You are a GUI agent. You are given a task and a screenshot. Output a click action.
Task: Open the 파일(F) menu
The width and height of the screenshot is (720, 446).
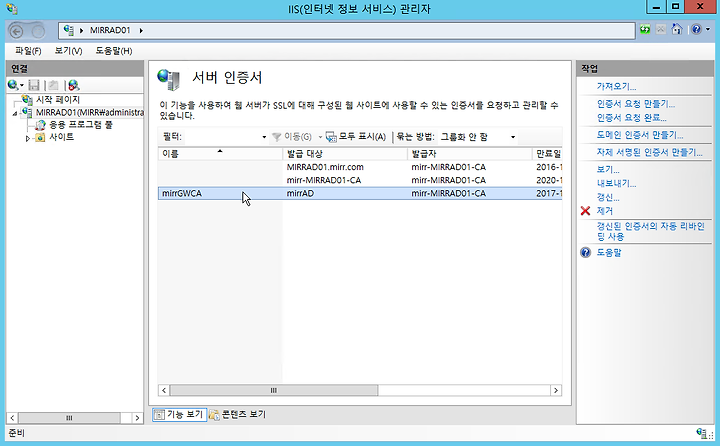click(28, 51)
